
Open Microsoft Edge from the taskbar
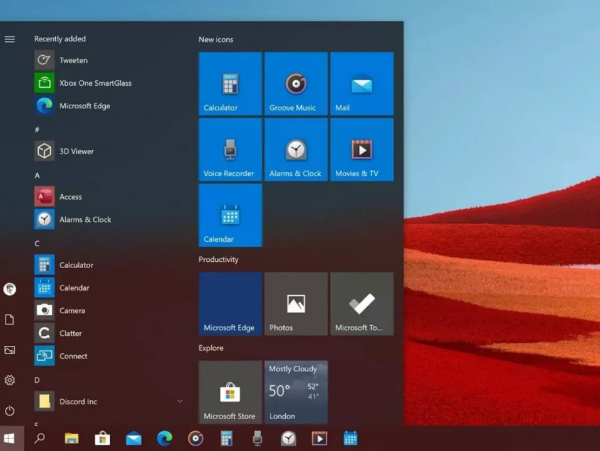tap(165, 438)
